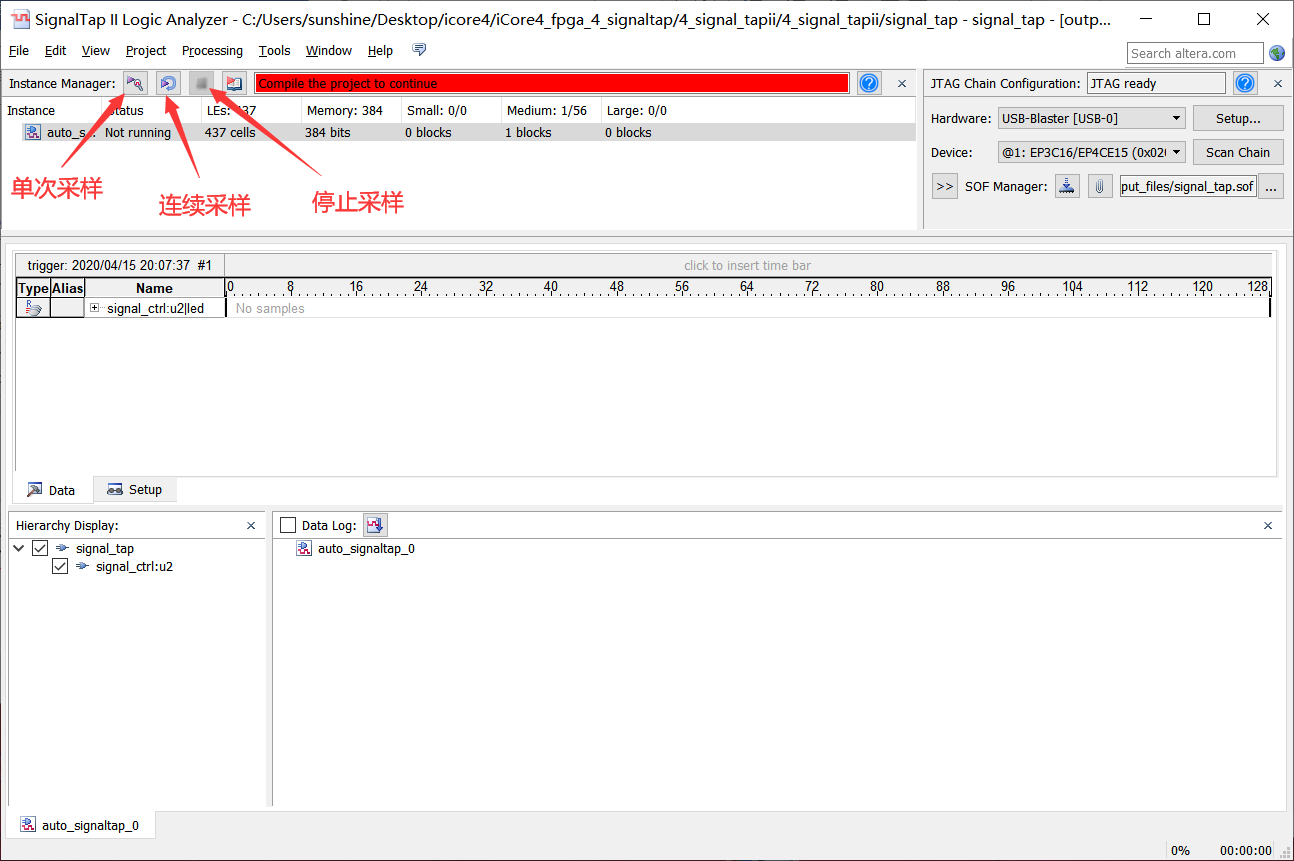Toggle the signal_ctrl:u2 hierarchy checkbox

pyautogui.click(x=60, y=566)
